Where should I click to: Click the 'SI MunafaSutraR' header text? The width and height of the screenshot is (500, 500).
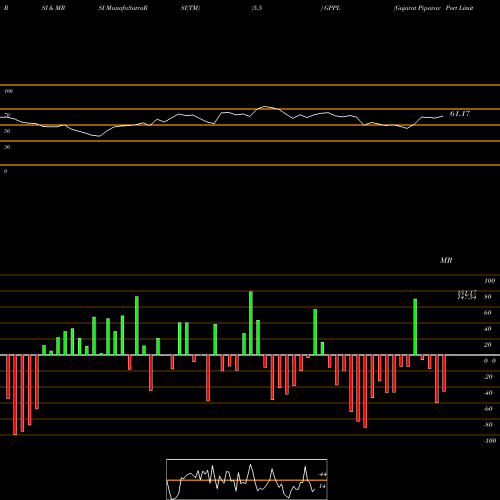coord(123,8)
